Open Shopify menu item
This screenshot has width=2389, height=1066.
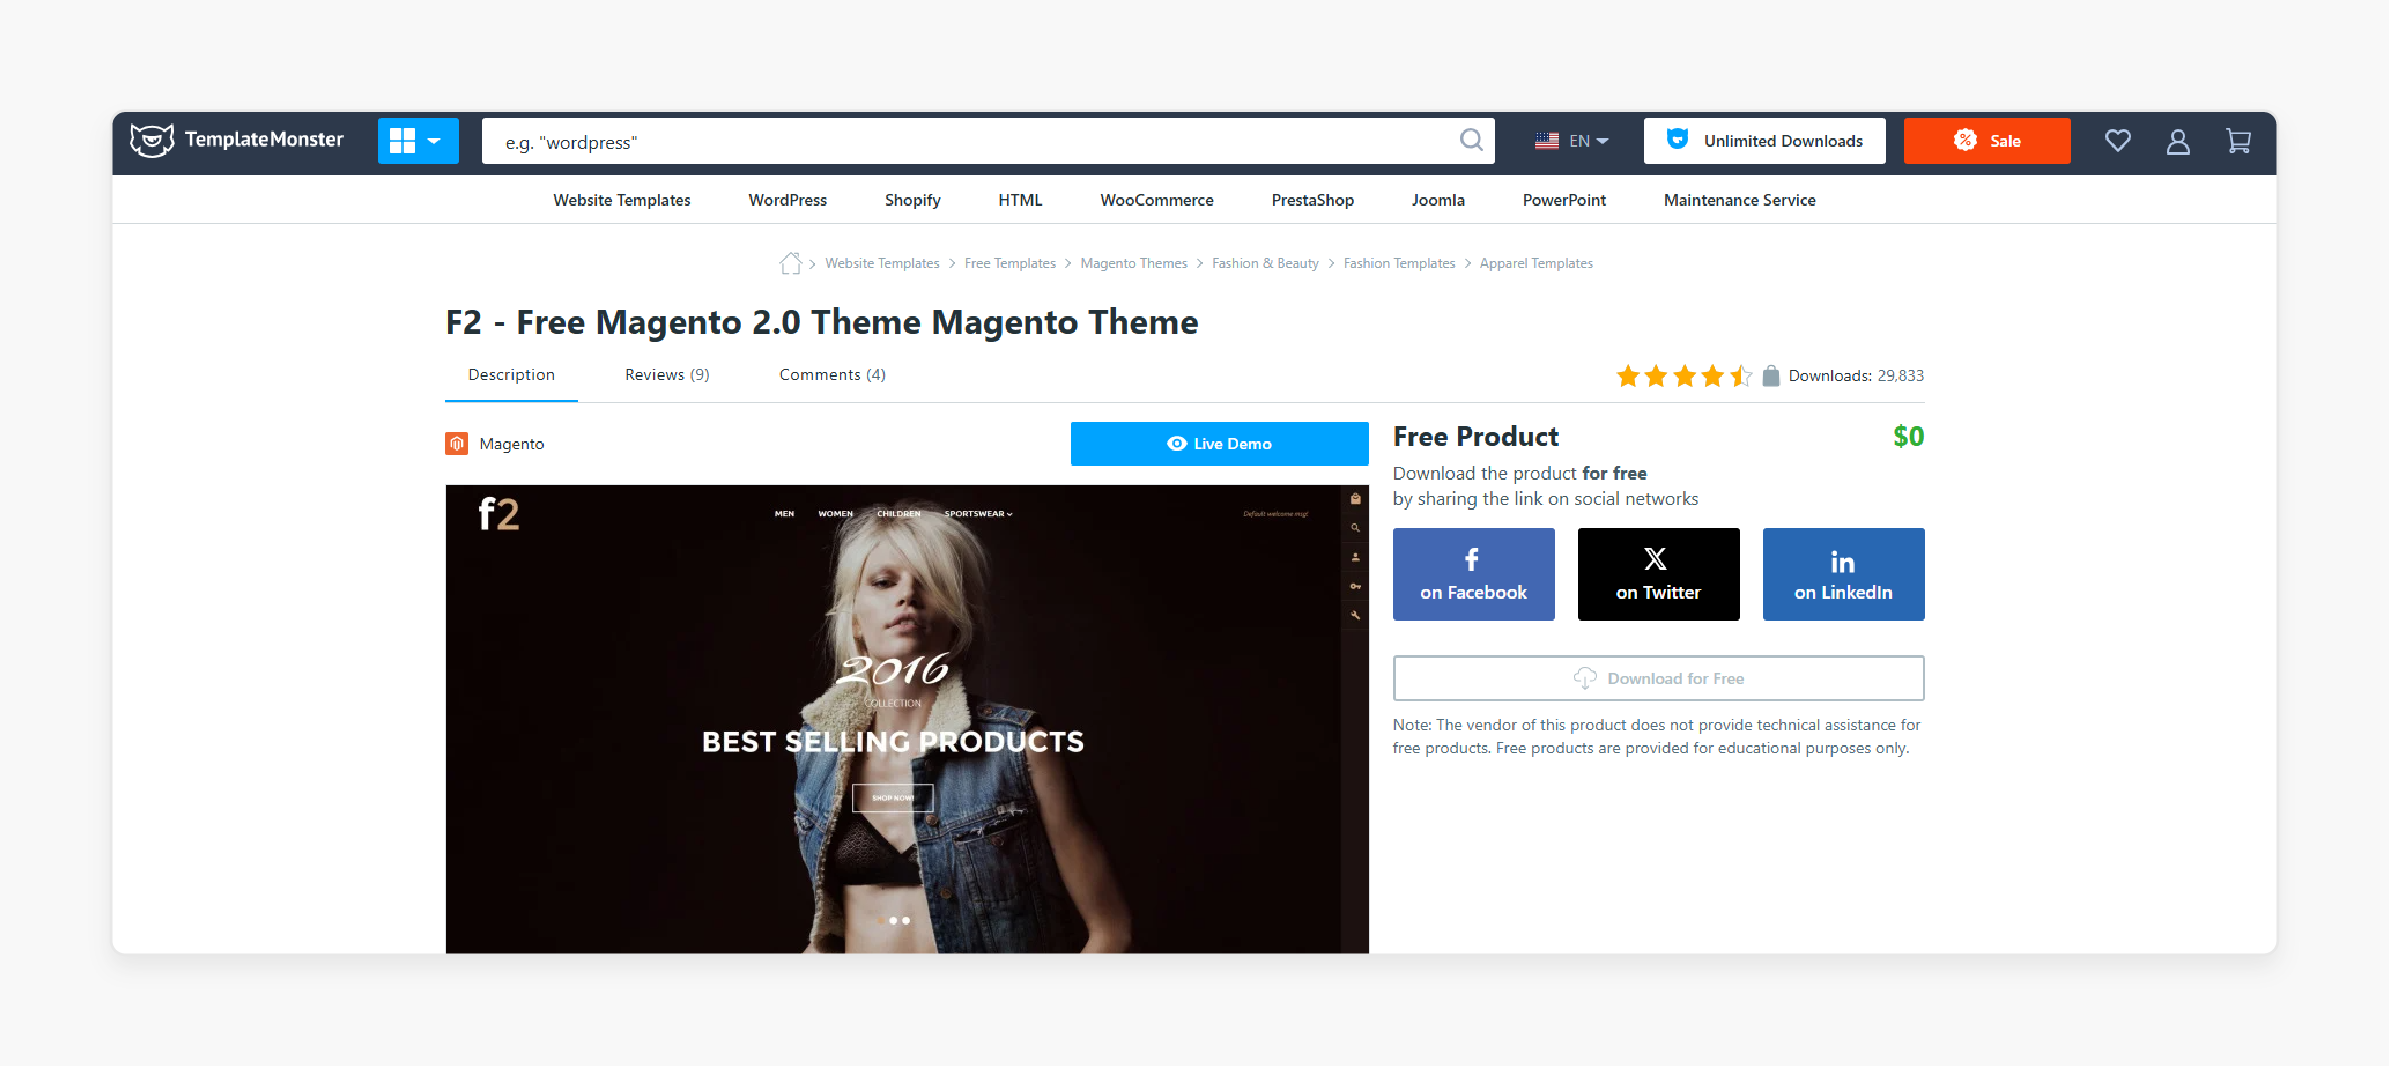(913, 200)
